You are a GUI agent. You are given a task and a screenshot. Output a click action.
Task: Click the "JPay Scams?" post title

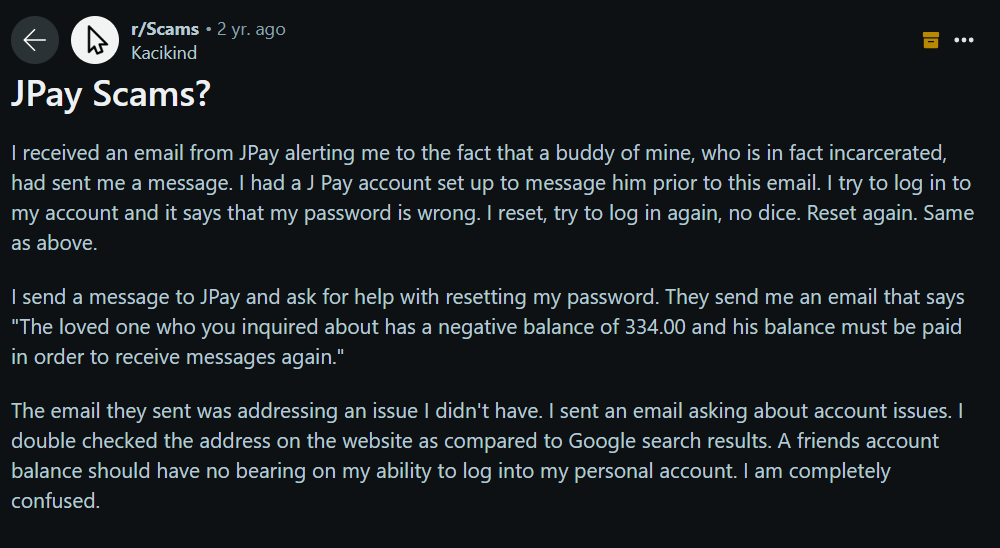tap(111, 94)
